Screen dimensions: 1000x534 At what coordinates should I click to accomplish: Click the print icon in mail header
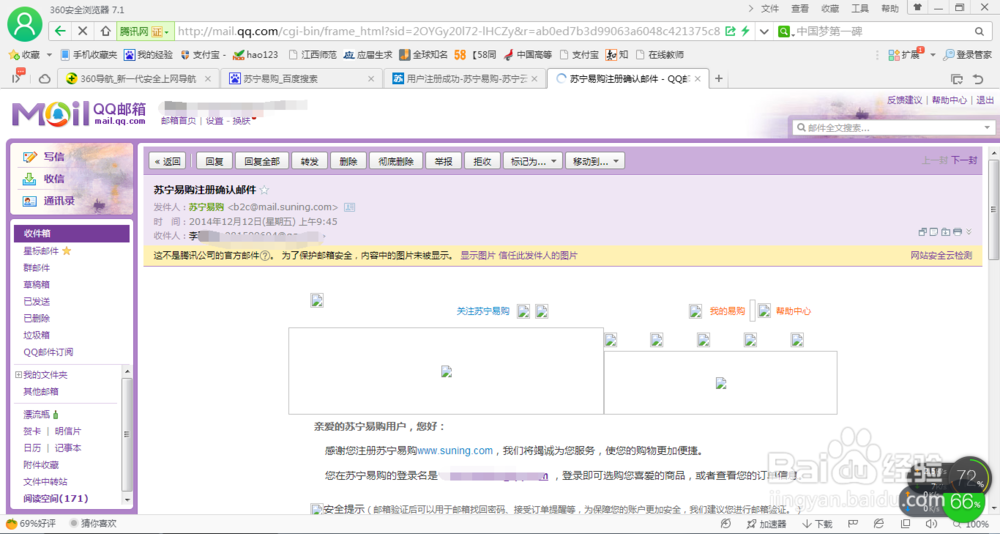[957, 232]
